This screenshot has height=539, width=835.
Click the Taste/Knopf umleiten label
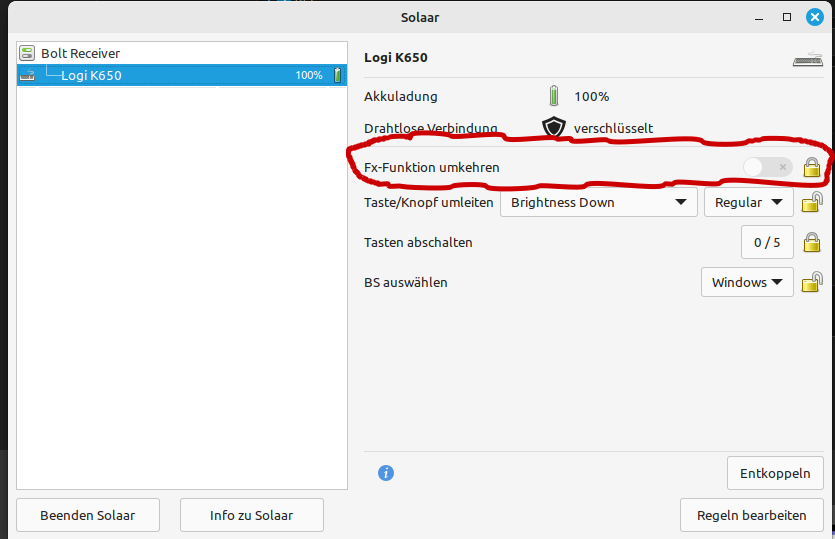pos(429,202)
